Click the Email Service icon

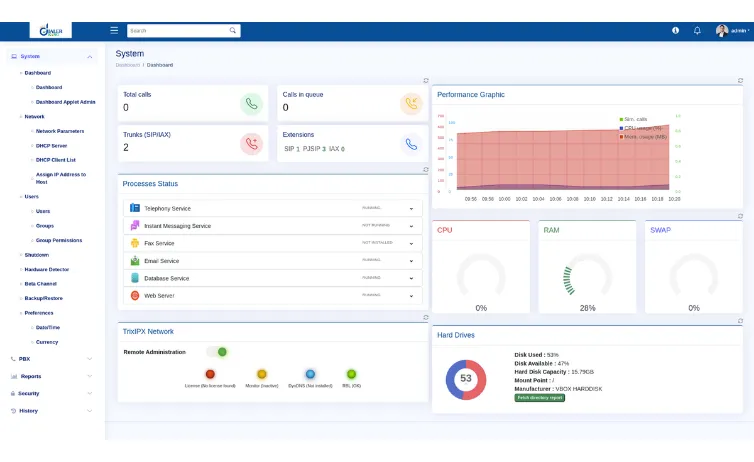click(x=135, y=261)
